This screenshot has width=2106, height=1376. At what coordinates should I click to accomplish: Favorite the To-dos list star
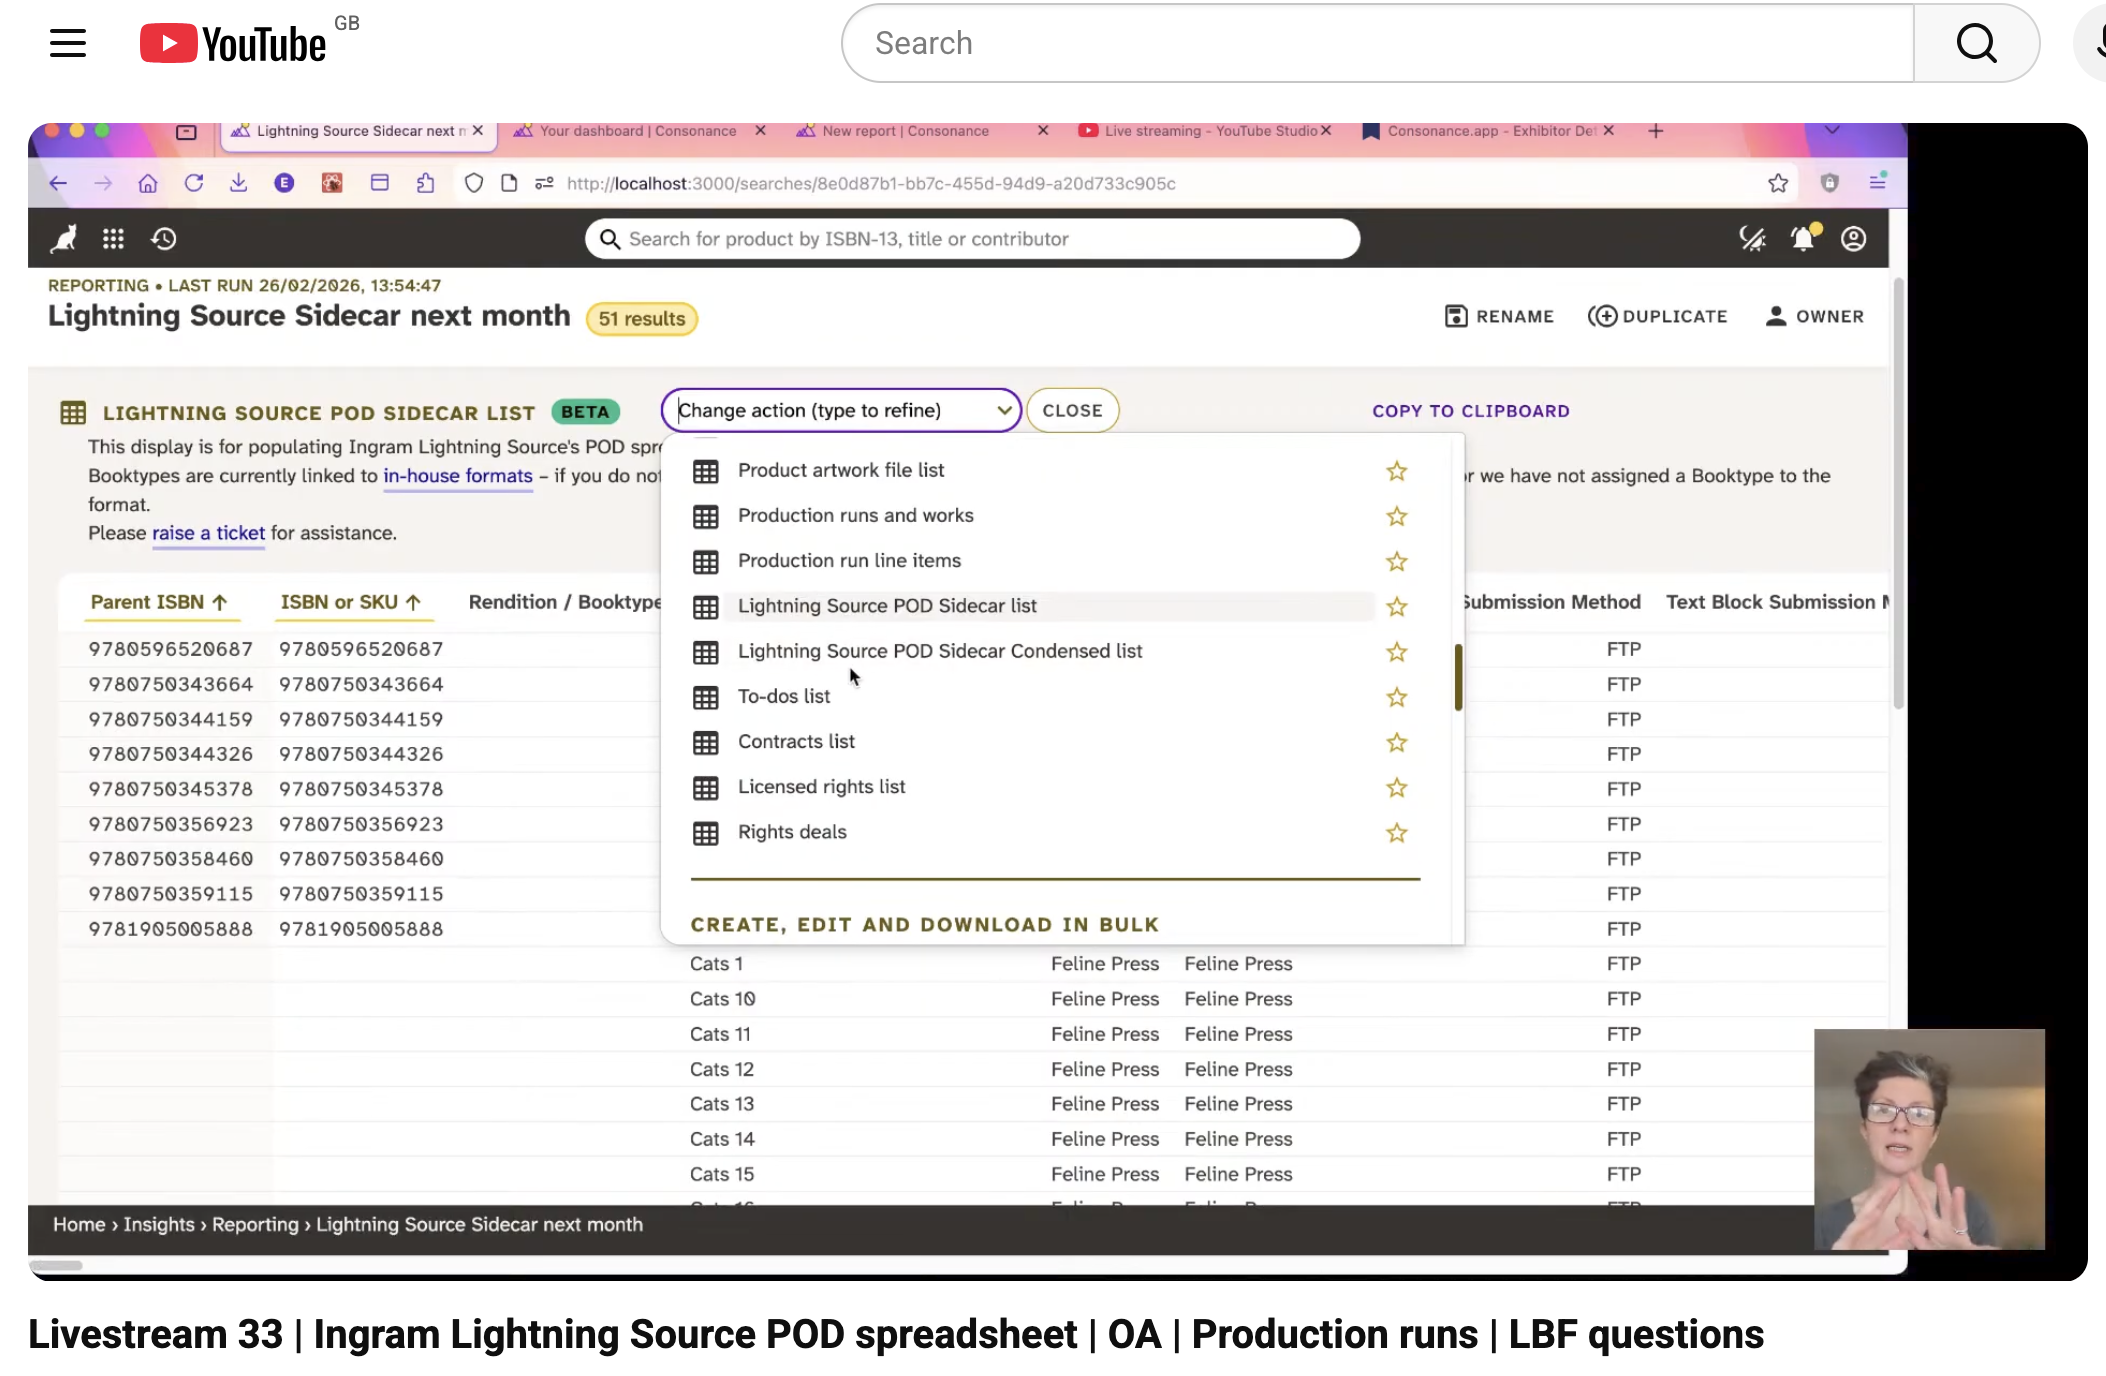pyautogui.click(x=1397, y=697)
